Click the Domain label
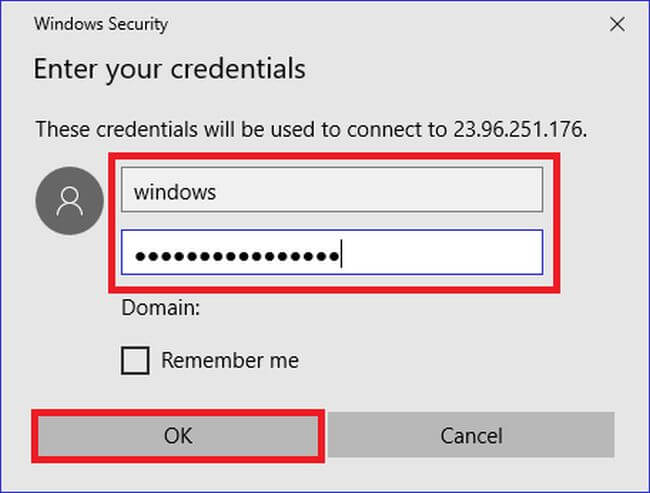The image size is (650, 493). click(x=161, y=308)
